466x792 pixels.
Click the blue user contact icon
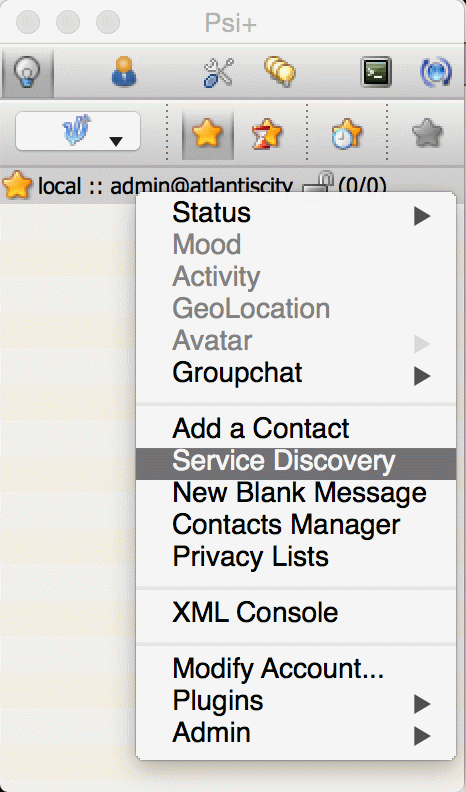pyautogui.click(x=124, y=72)
